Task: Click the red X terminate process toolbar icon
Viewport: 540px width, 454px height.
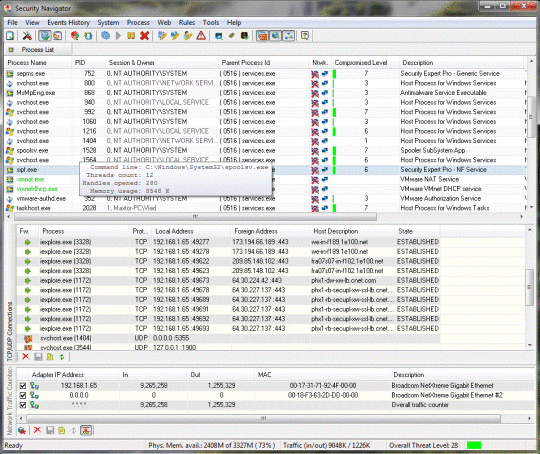Action: (144, 35)
